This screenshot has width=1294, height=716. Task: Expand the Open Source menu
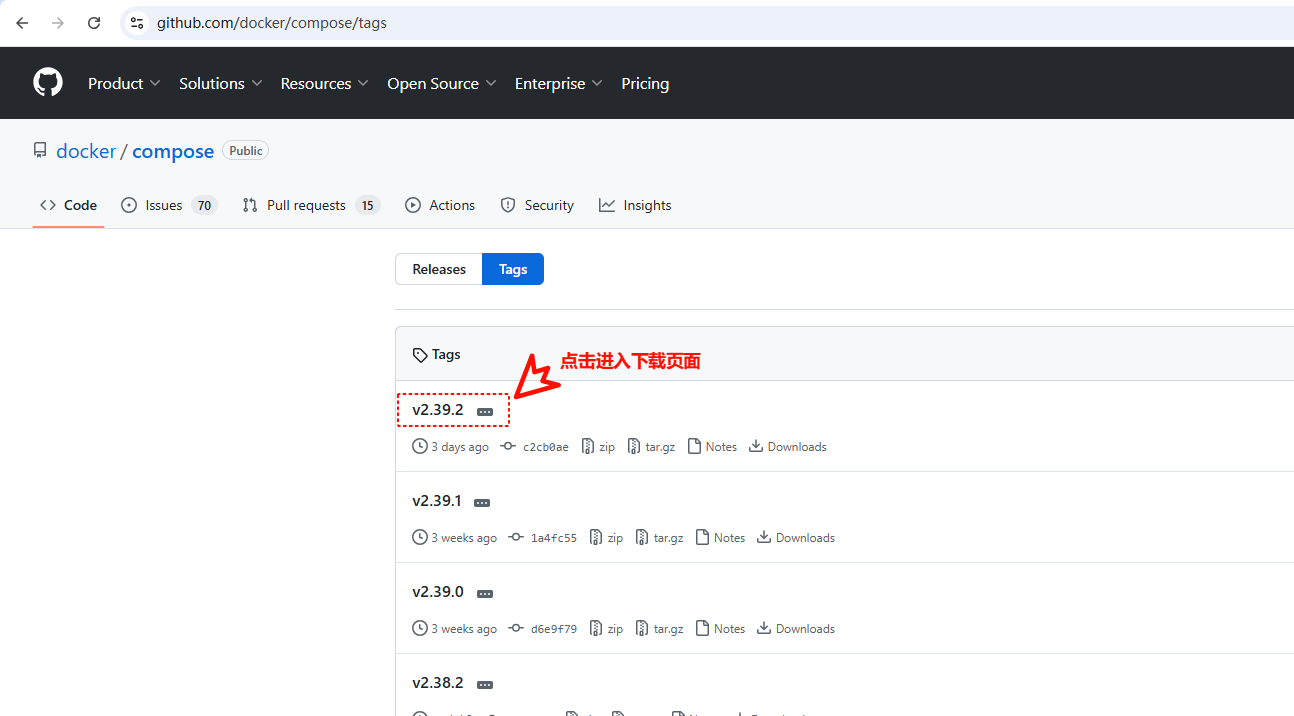(441, 84)
